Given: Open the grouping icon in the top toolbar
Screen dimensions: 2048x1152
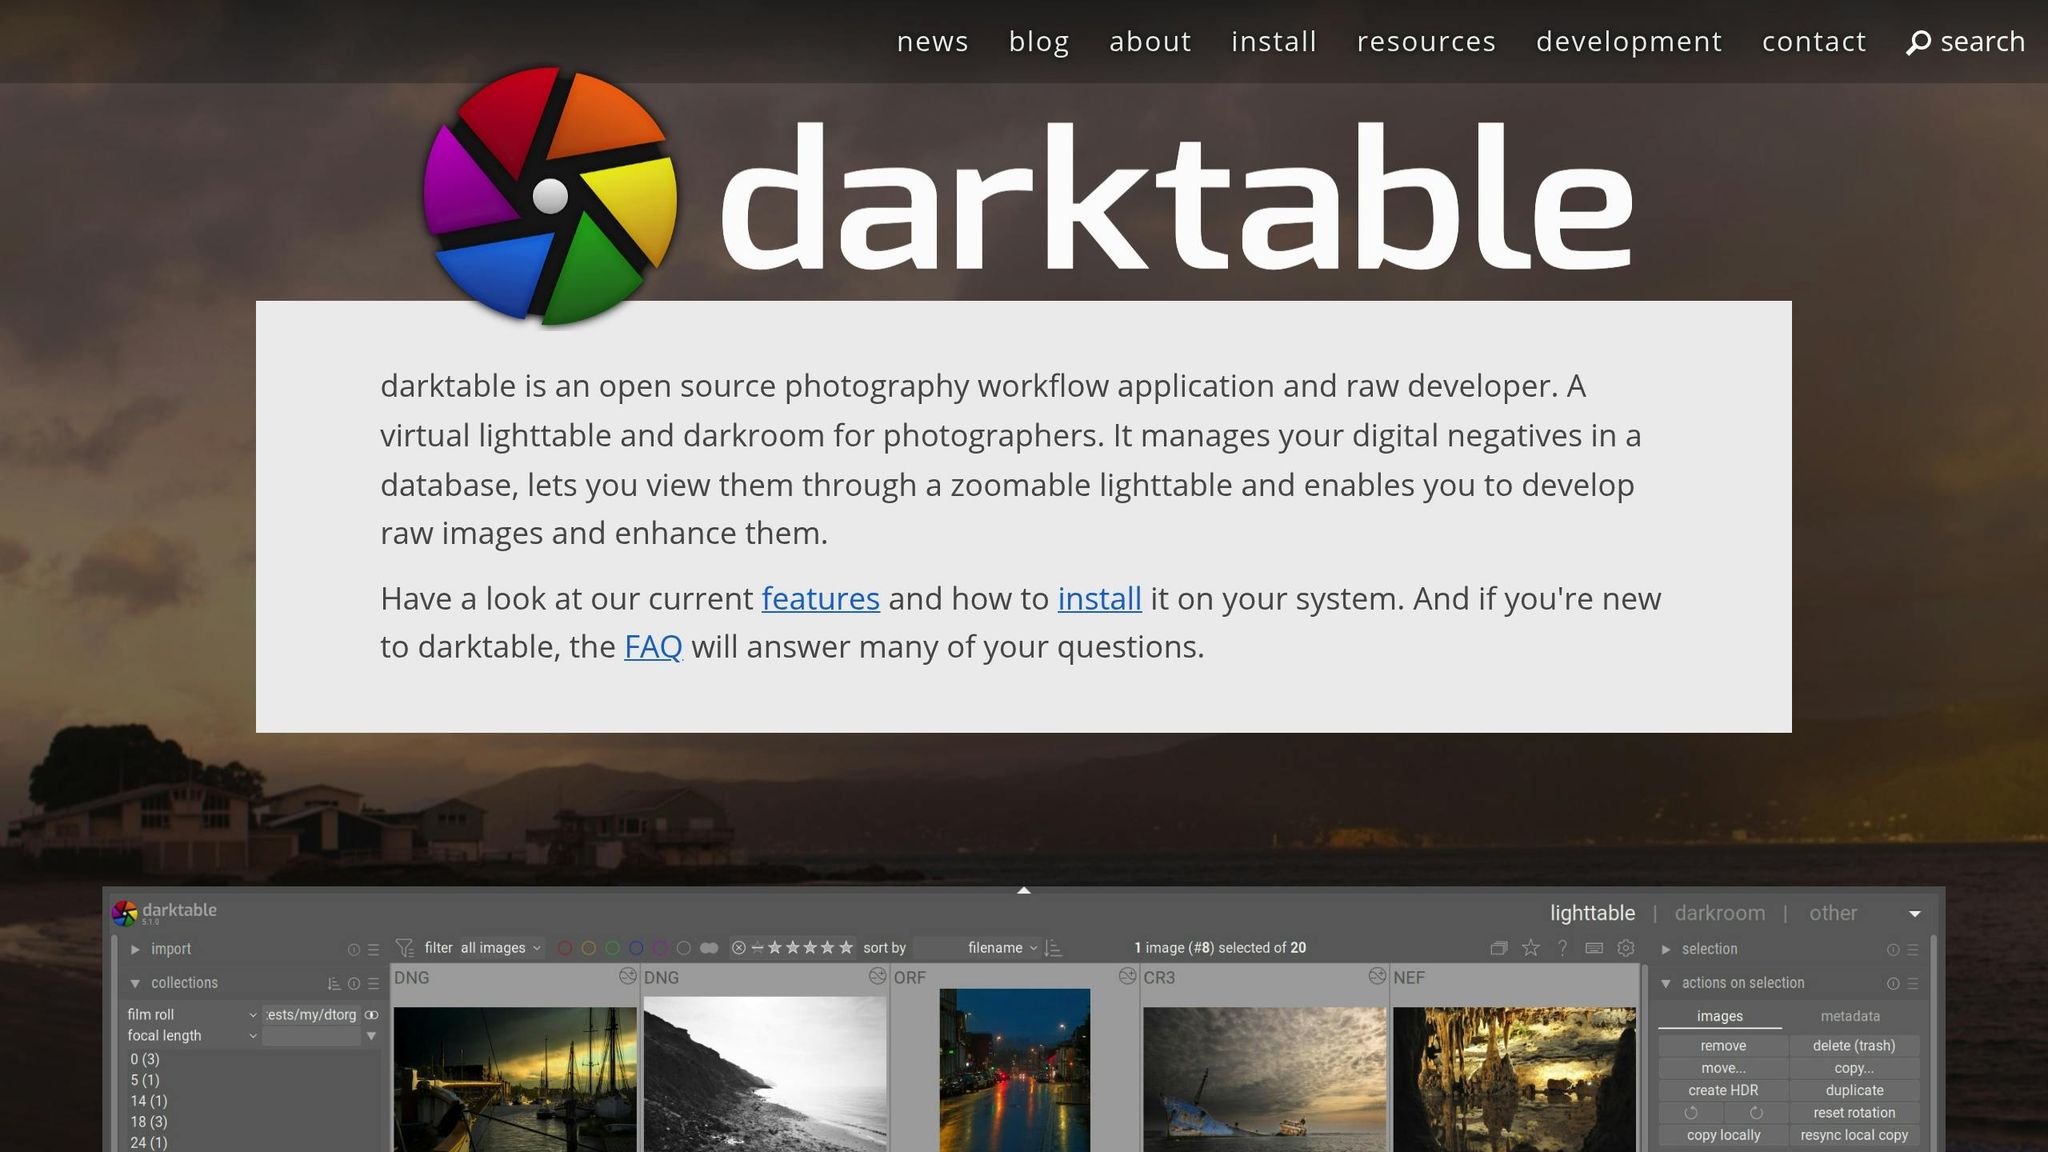Looking at the screenshot, I should [1499, 948].
